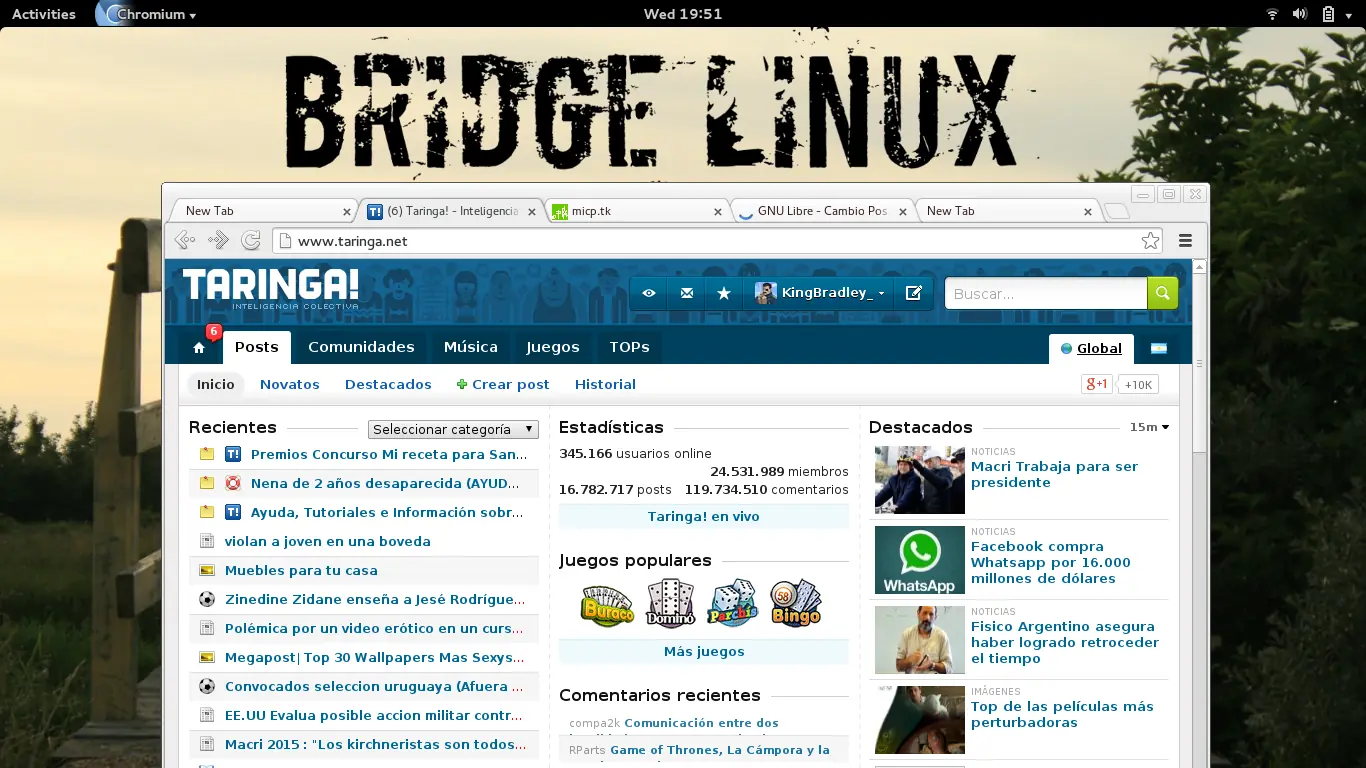Expand the KingBradley_ user menu arrow

tap(881, 294)
